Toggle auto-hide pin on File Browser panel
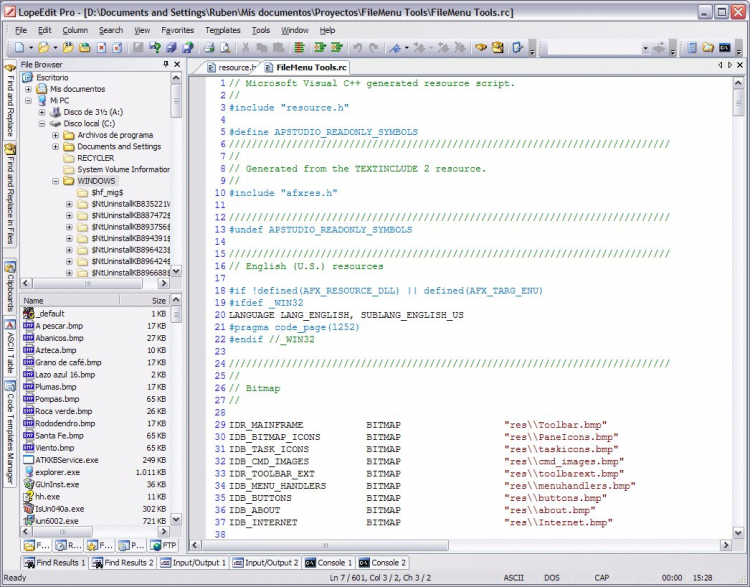The width and height of the screenshot is (750, 587). click(x=166, y=64)
